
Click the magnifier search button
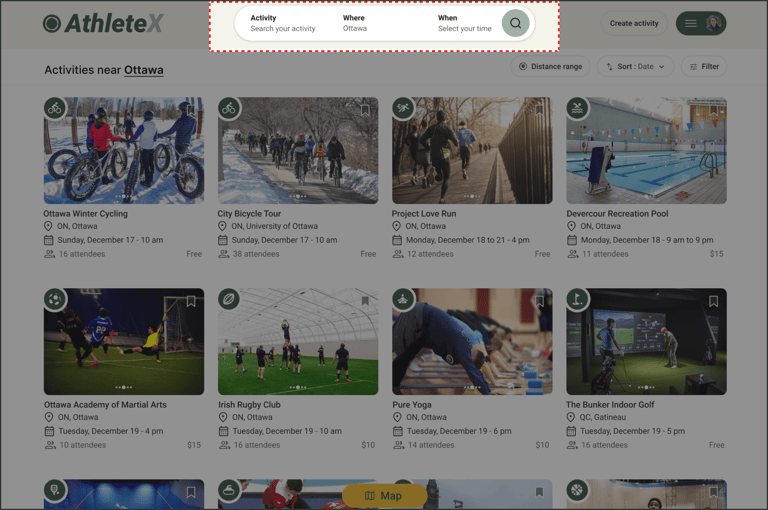click(x=515, y=23)
